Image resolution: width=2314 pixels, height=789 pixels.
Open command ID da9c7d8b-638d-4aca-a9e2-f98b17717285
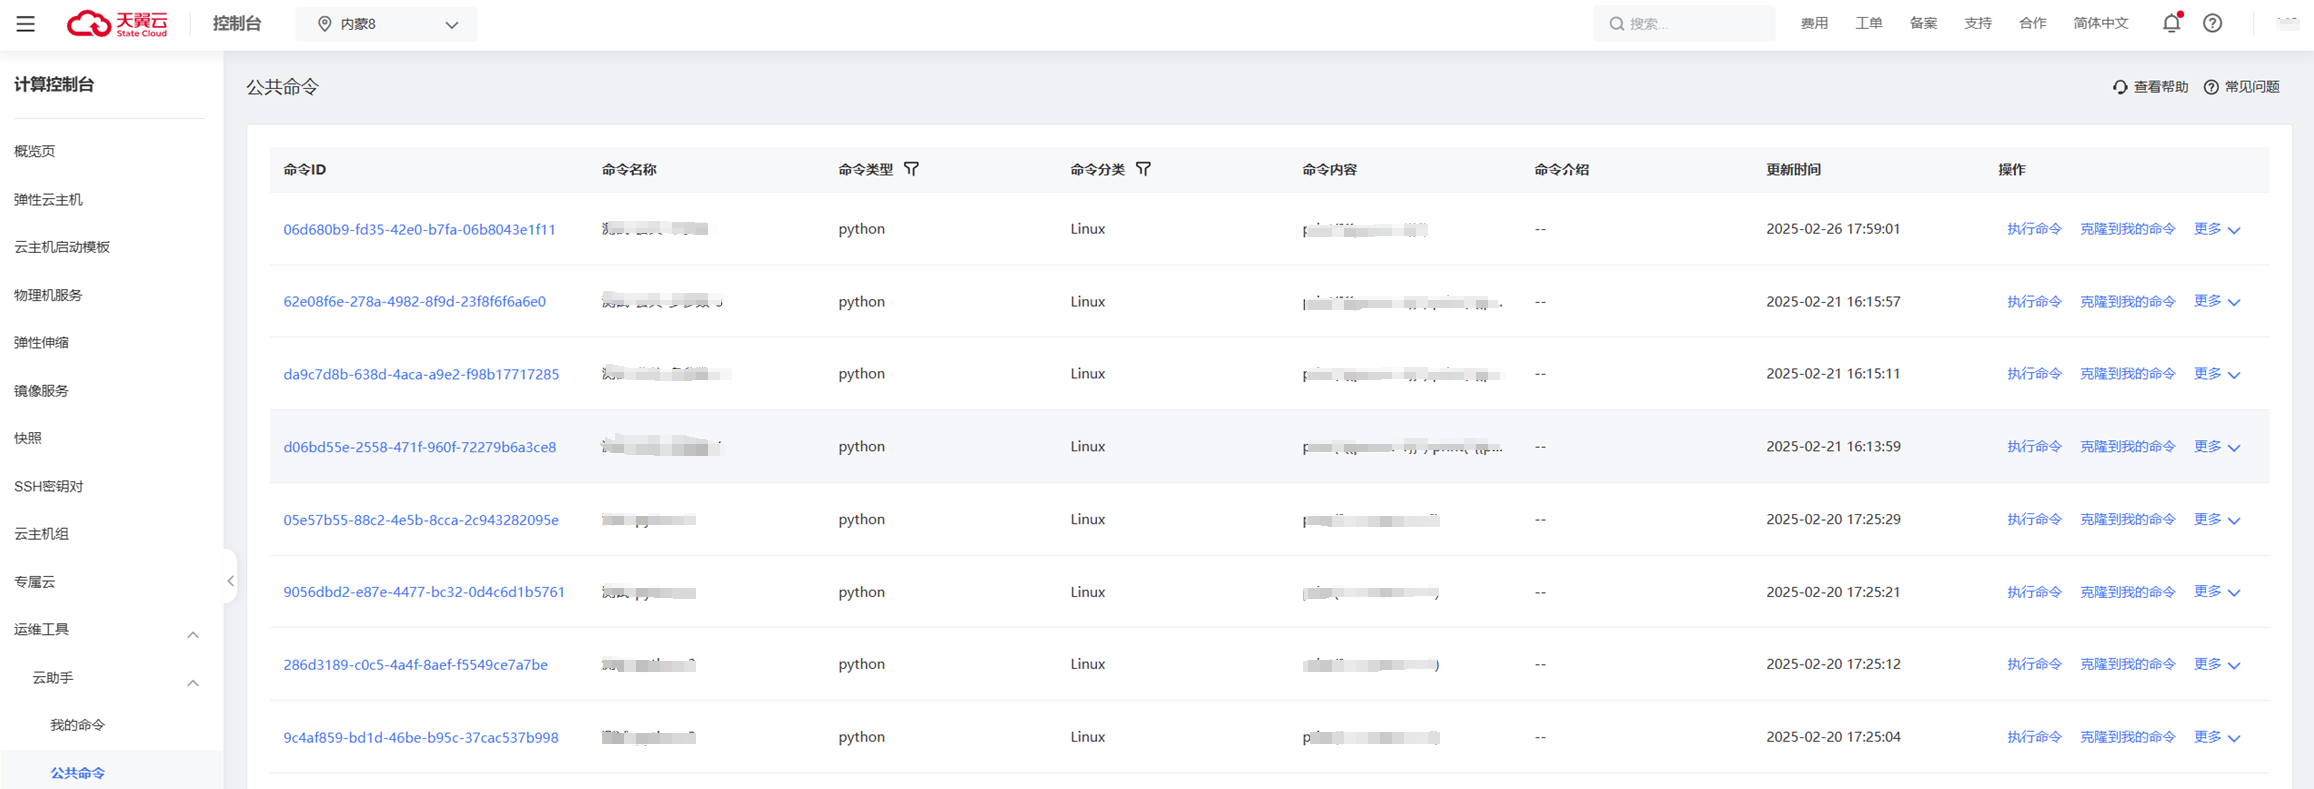point(421,374)
